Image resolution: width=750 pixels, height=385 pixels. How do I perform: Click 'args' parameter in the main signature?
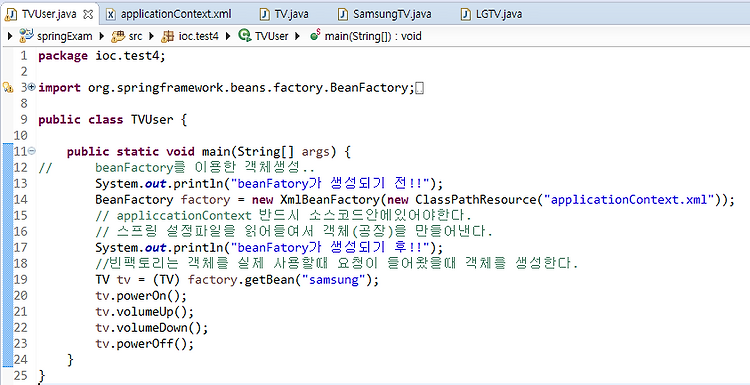coord(316,152)
